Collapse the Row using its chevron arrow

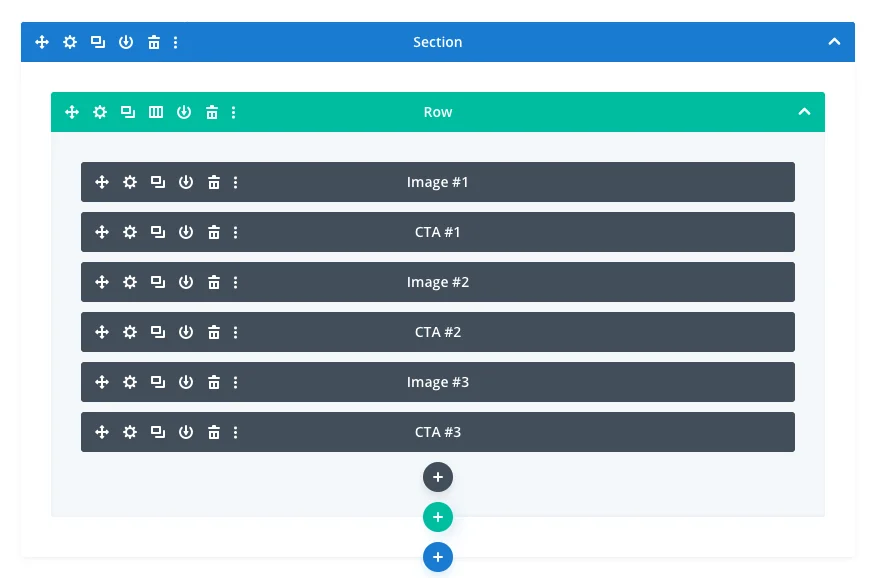(804, 112)
